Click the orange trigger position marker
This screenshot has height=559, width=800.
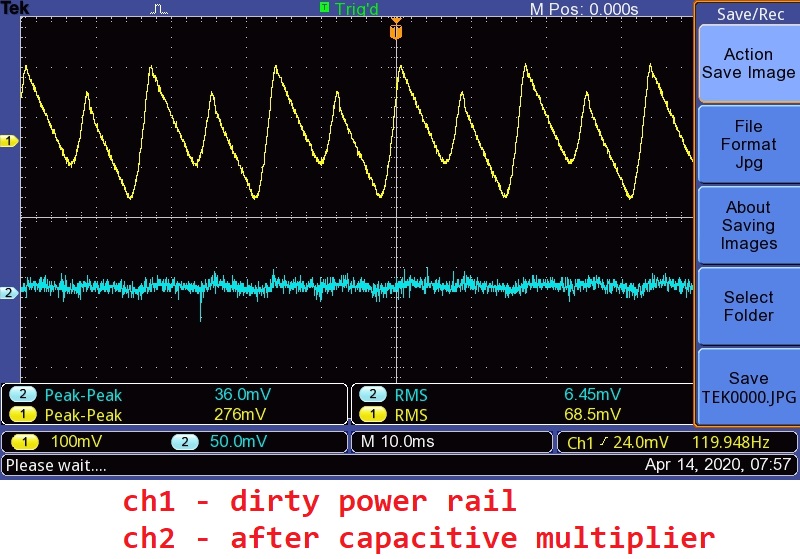click(396, 29)
